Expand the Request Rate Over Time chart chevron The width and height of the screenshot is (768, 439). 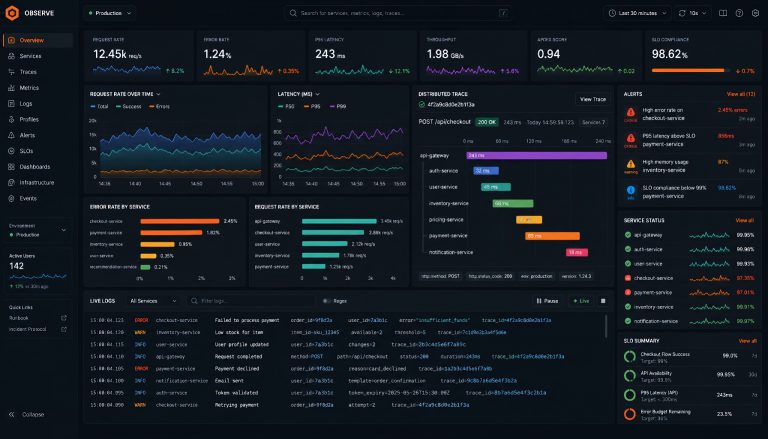click(158, 94)
